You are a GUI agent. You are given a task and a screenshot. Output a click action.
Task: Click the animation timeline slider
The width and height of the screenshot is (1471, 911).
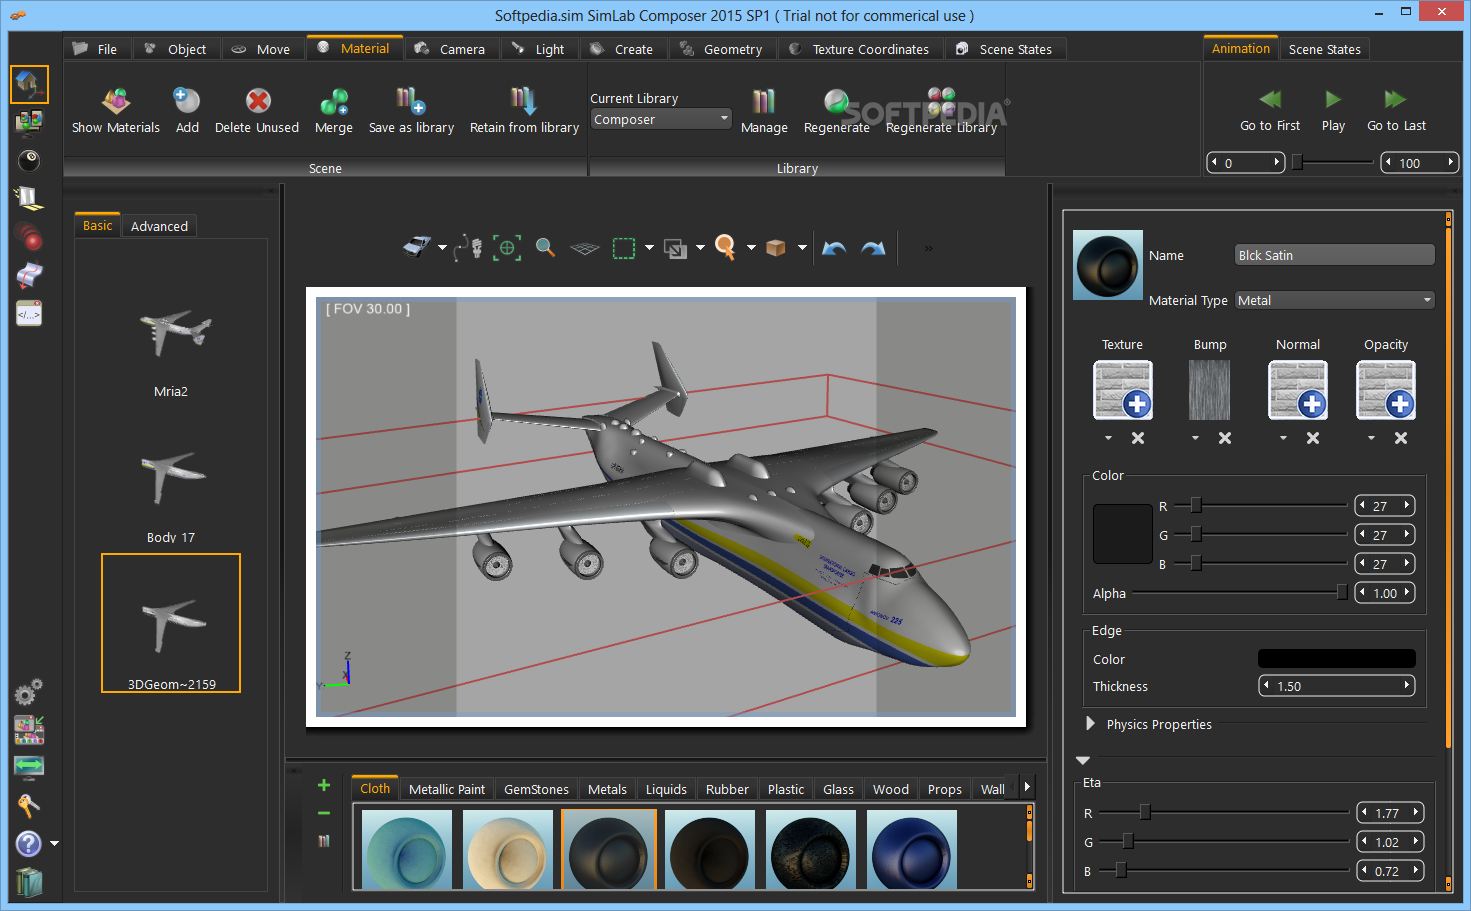1333,162
